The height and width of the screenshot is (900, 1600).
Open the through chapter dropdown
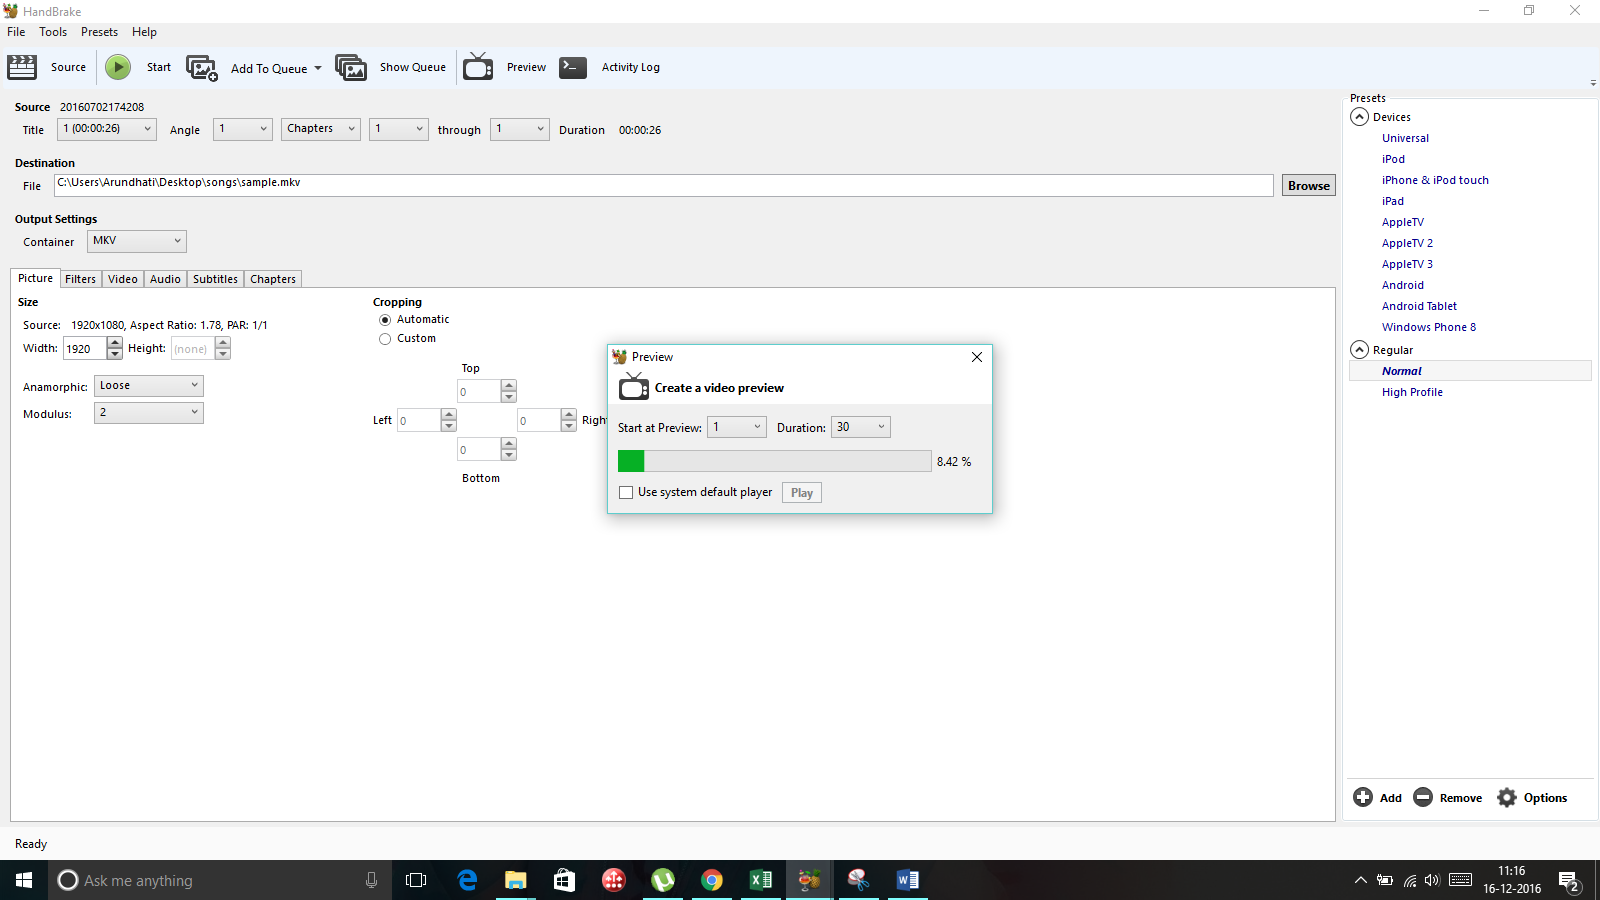520,129
